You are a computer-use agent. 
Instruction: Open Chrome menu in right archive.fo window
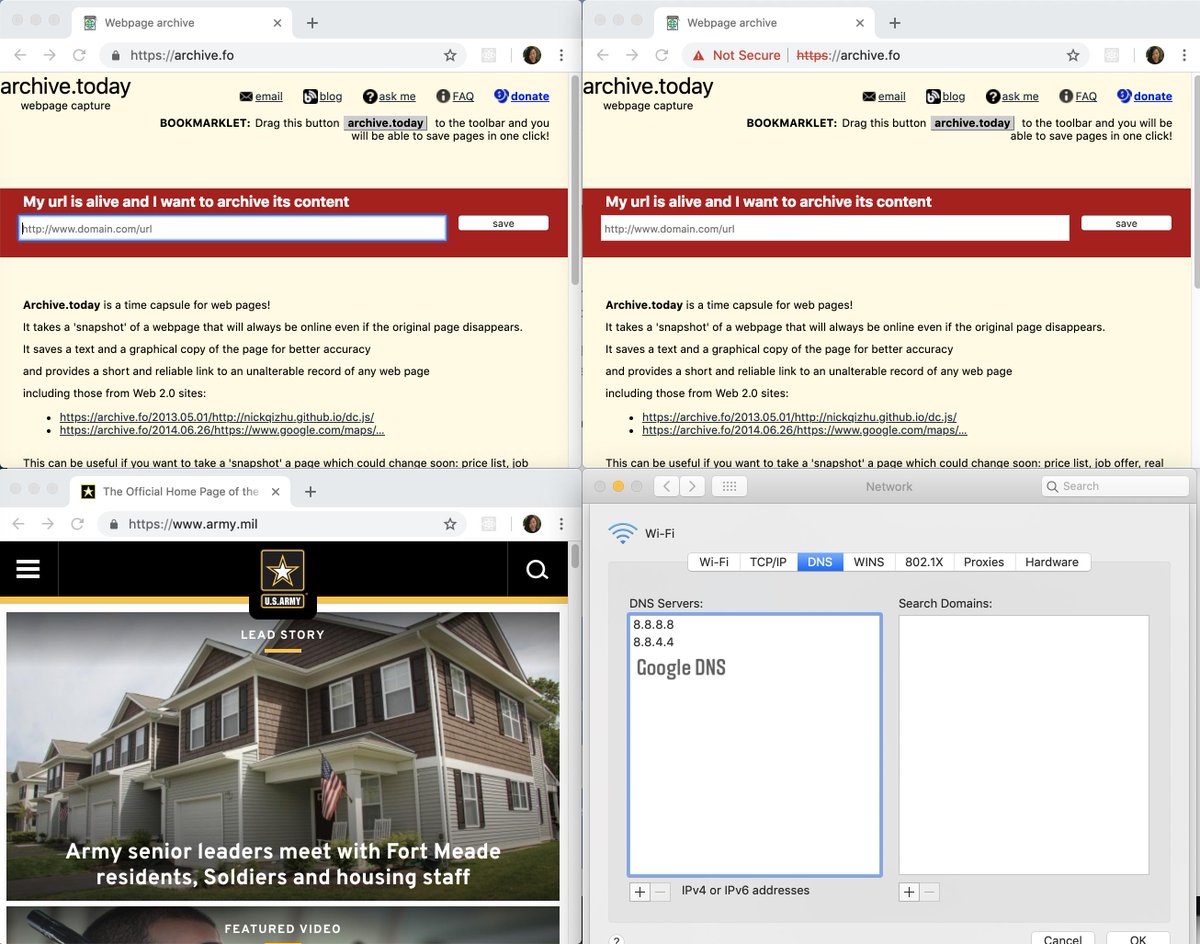(1184, 55)
